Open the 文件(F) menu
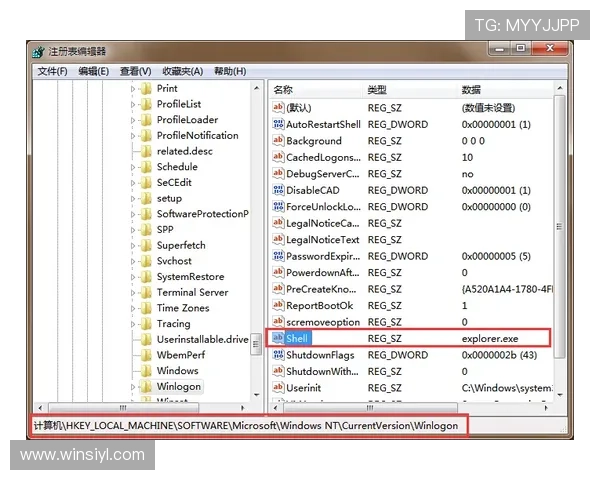 [52, 72]
